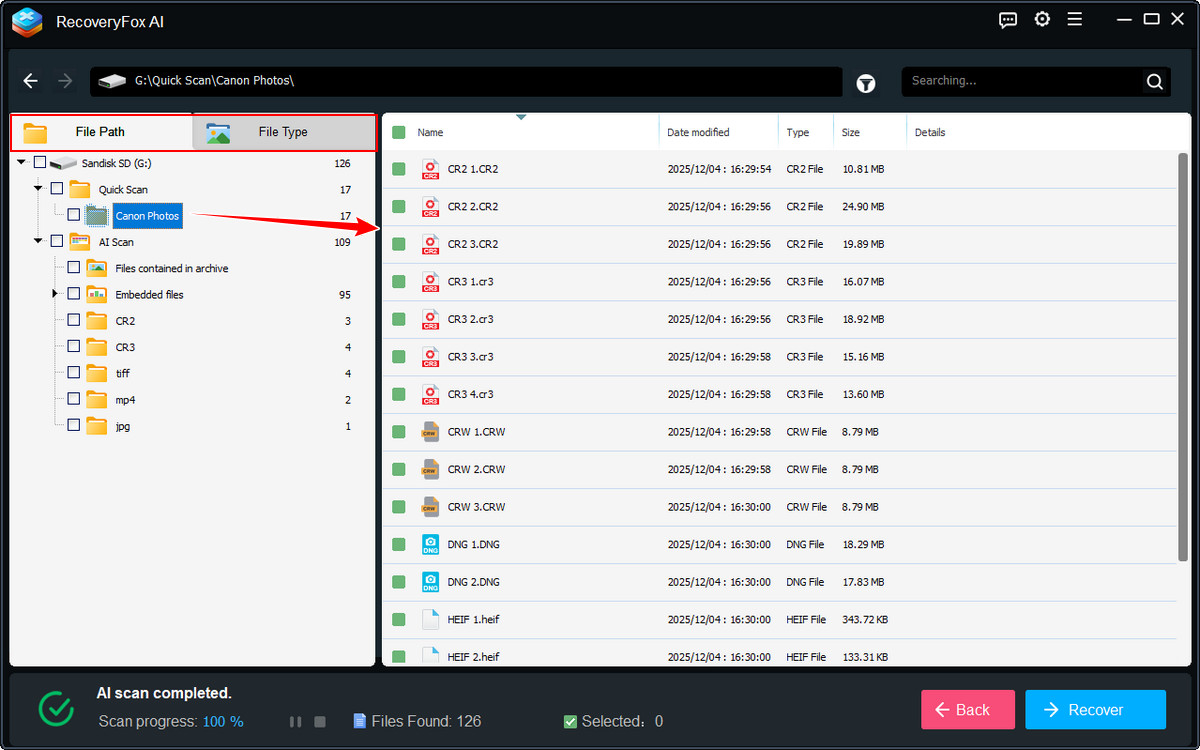This screenshot has width=1200, height=750.
Task: Tick the mp4 folder checkbox
Action: point(74,399)
